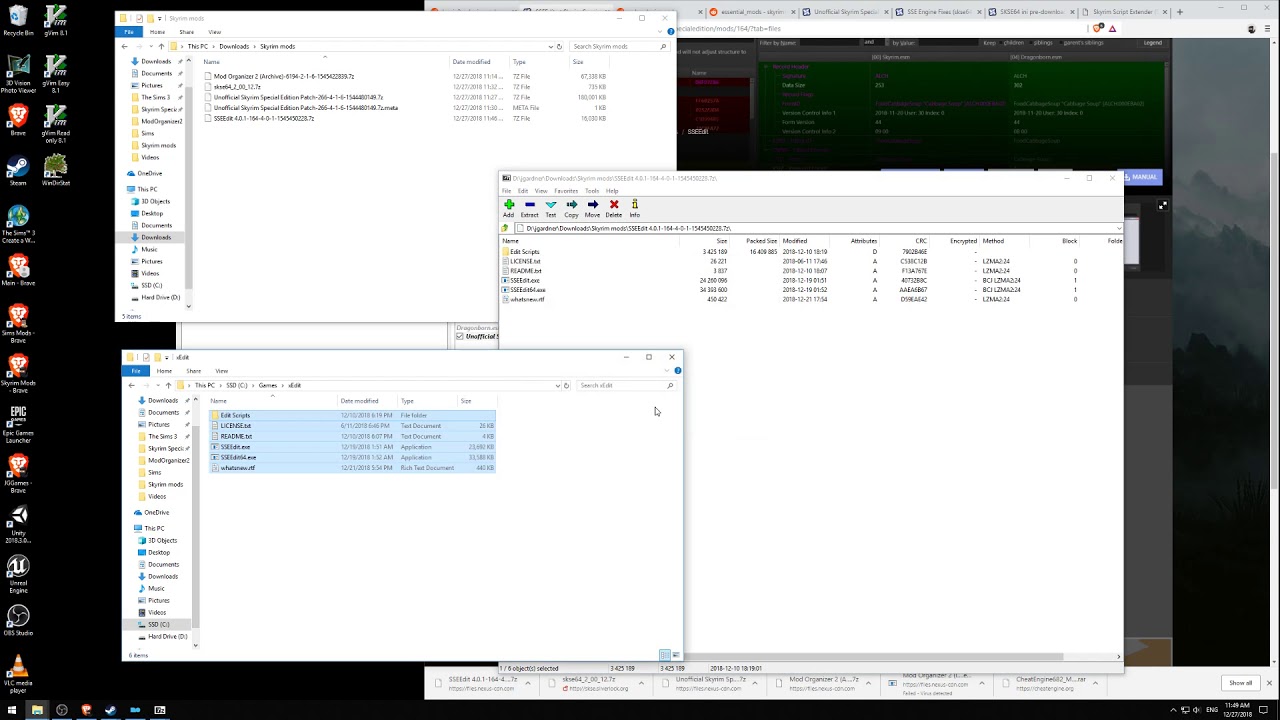1280x720 pixels.
Task: Select whatsnew.rtf in the xEdit folder
Action: 238,468
